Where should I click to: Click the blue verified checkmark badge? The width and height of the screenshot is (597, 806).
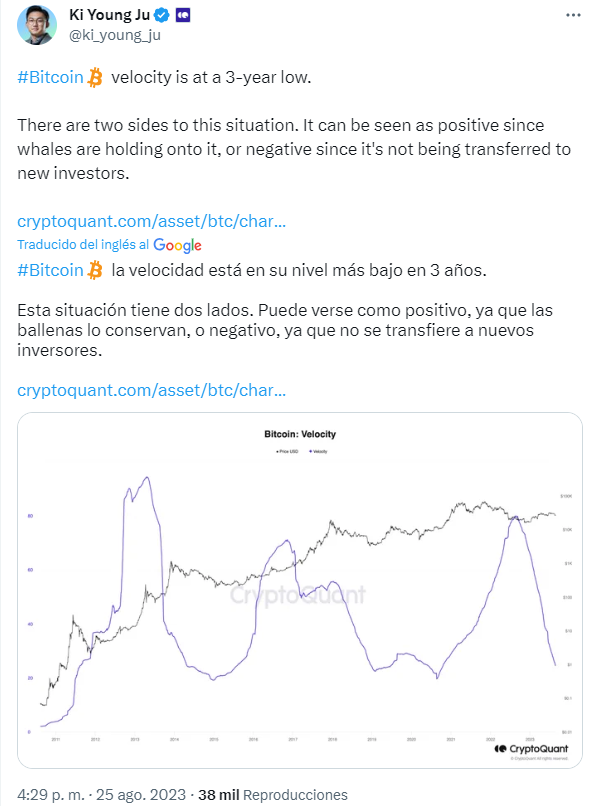(162, 15)
